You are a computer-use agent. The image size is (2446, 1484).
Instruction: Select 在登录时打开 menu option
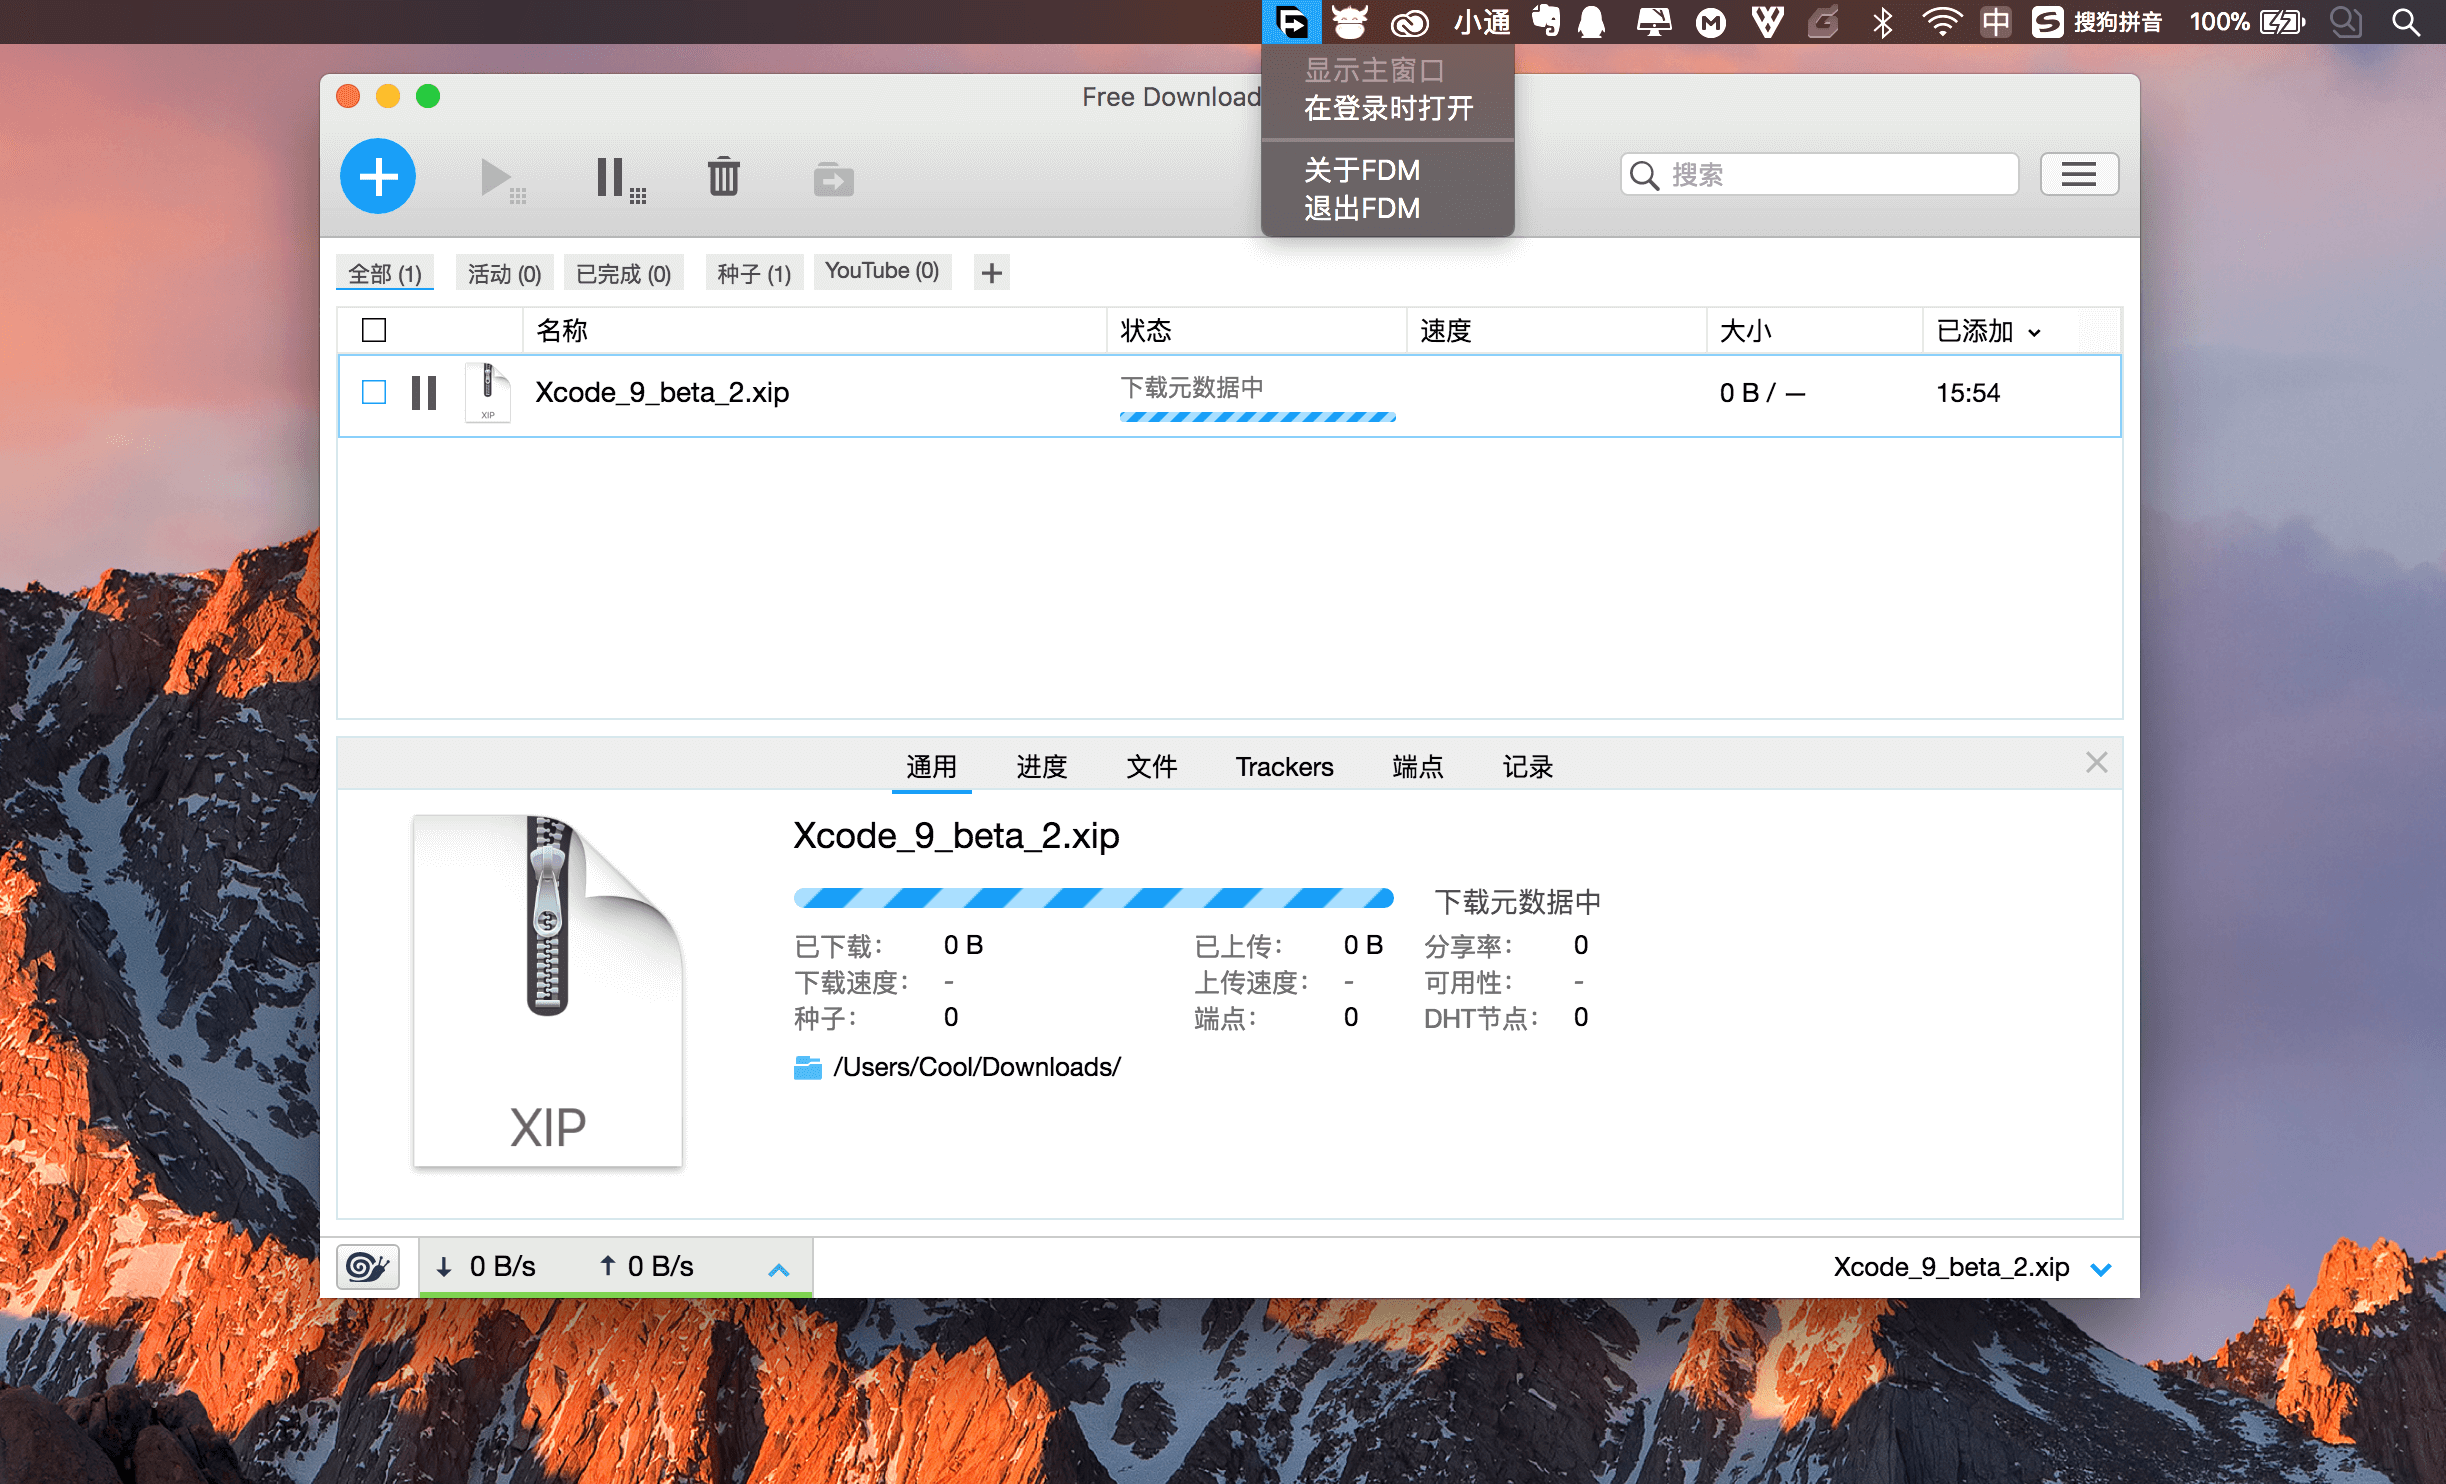pos(1388,108)
